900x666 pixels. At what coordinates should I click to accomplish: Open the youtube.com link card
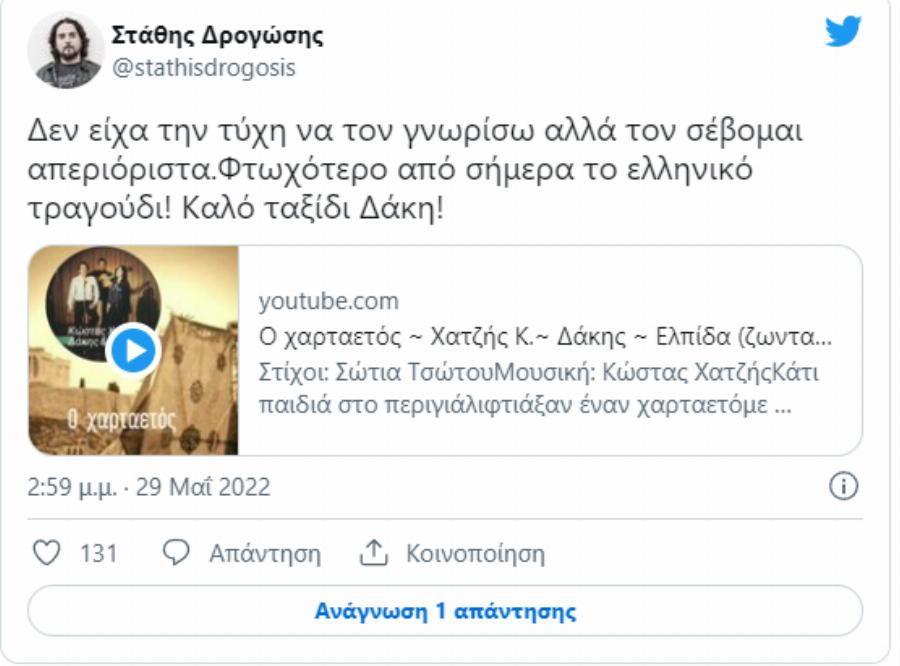(x=303, y=300)
